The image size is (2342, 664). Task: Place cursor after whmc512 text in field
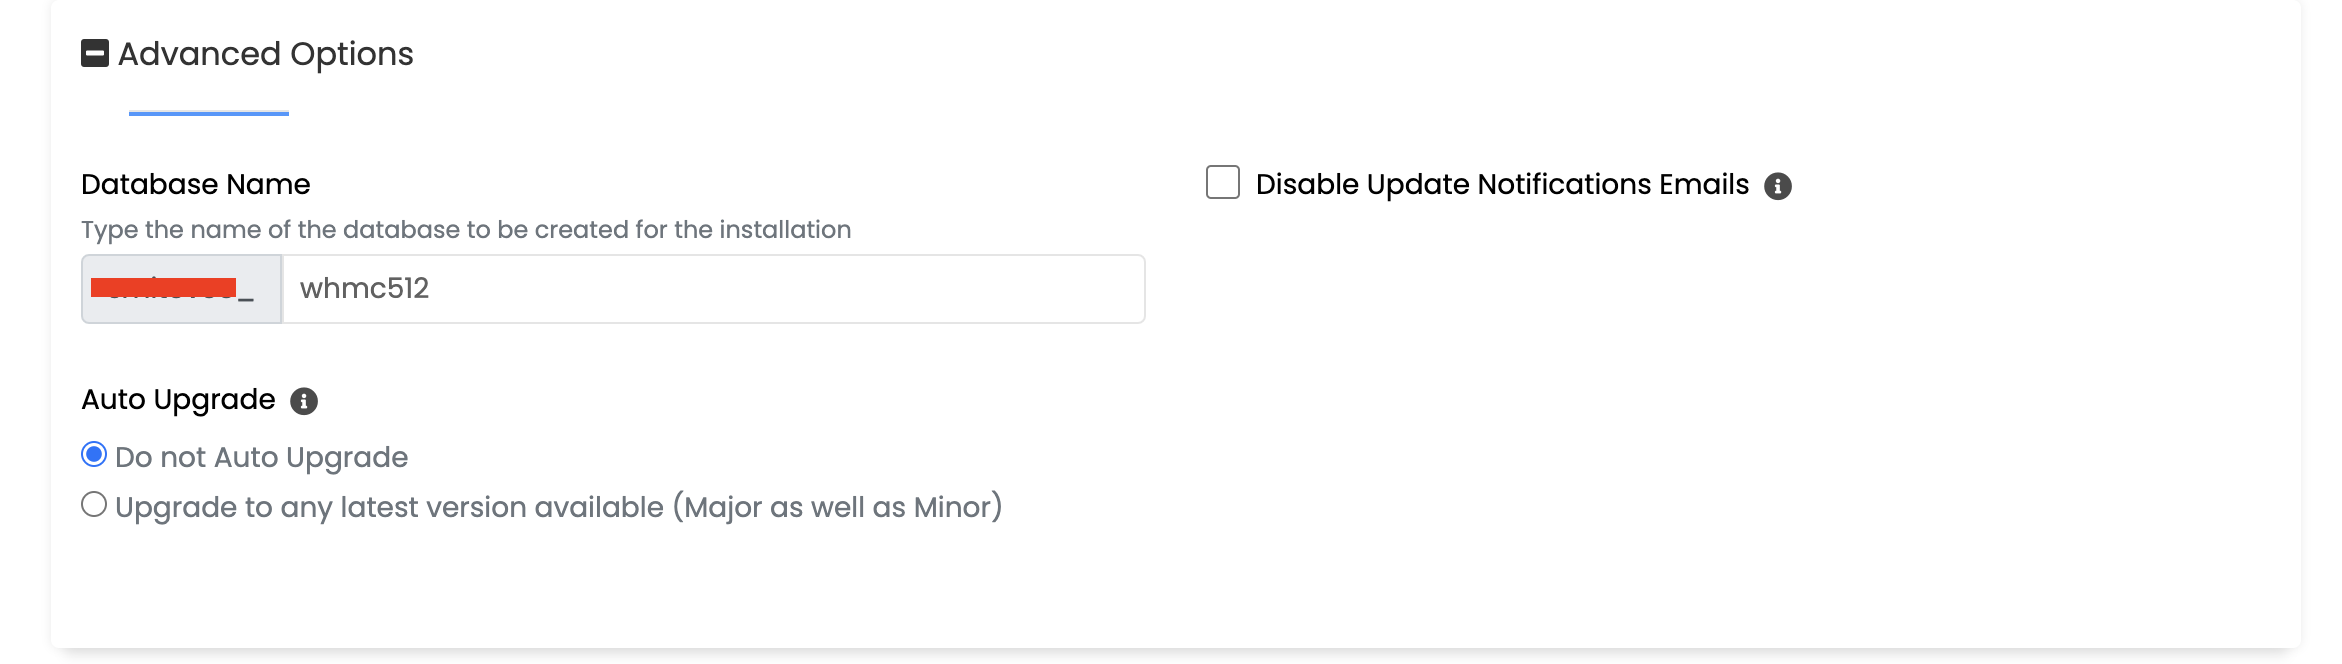coord(431,289)
